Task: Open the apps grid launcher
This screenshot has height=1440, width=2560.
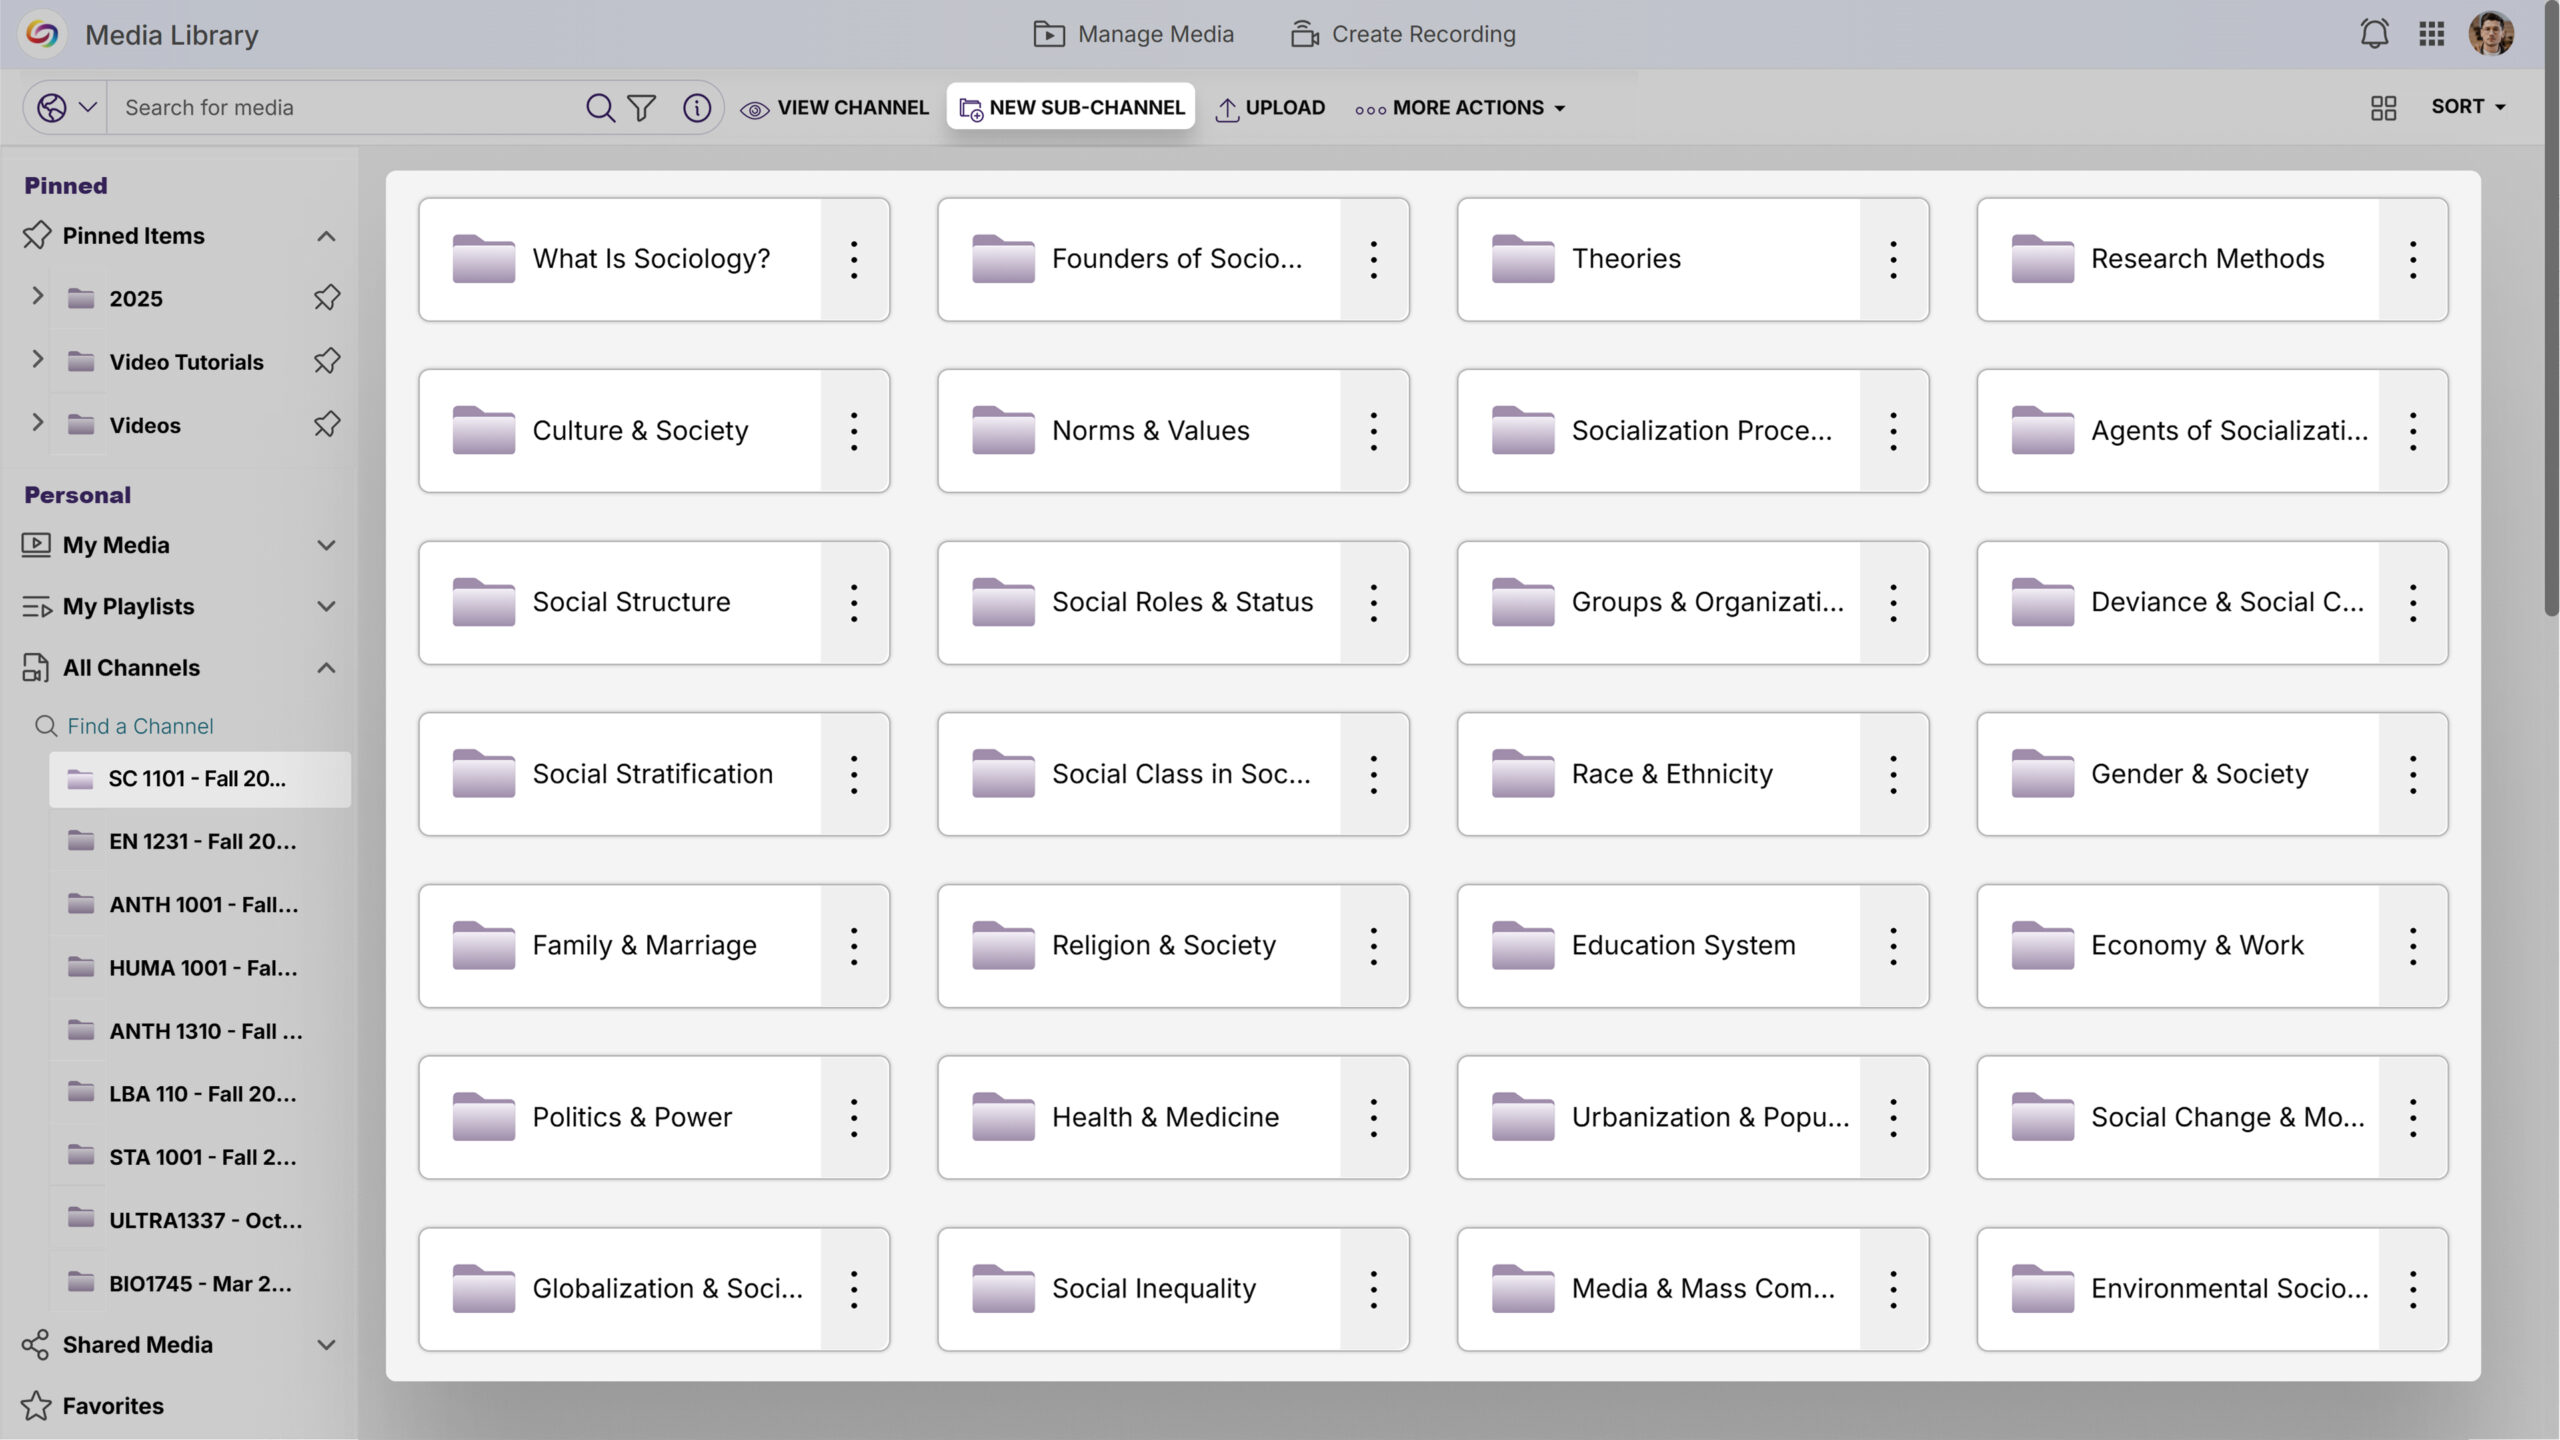Action: tap(2431, 34)
